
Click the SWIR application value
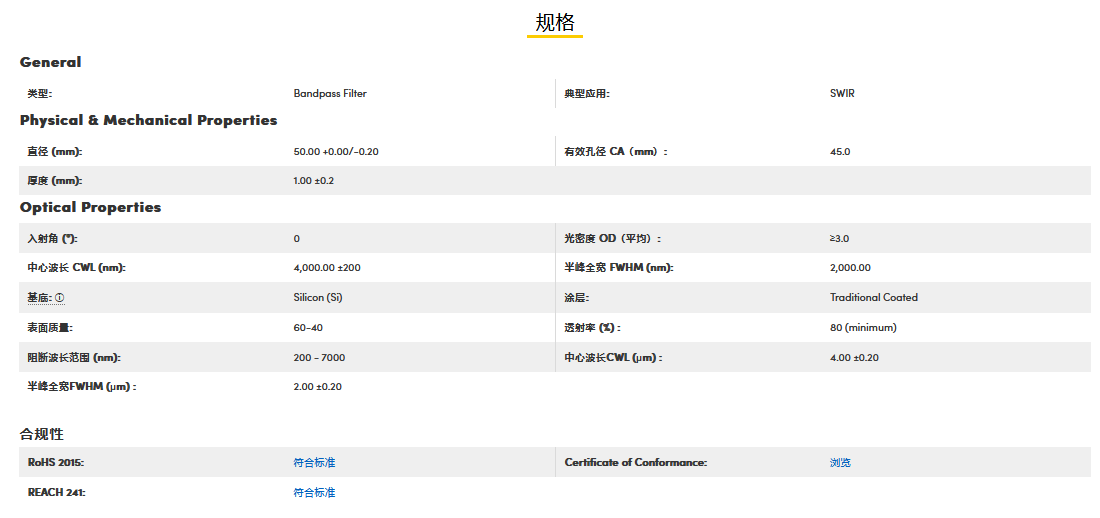842,94
